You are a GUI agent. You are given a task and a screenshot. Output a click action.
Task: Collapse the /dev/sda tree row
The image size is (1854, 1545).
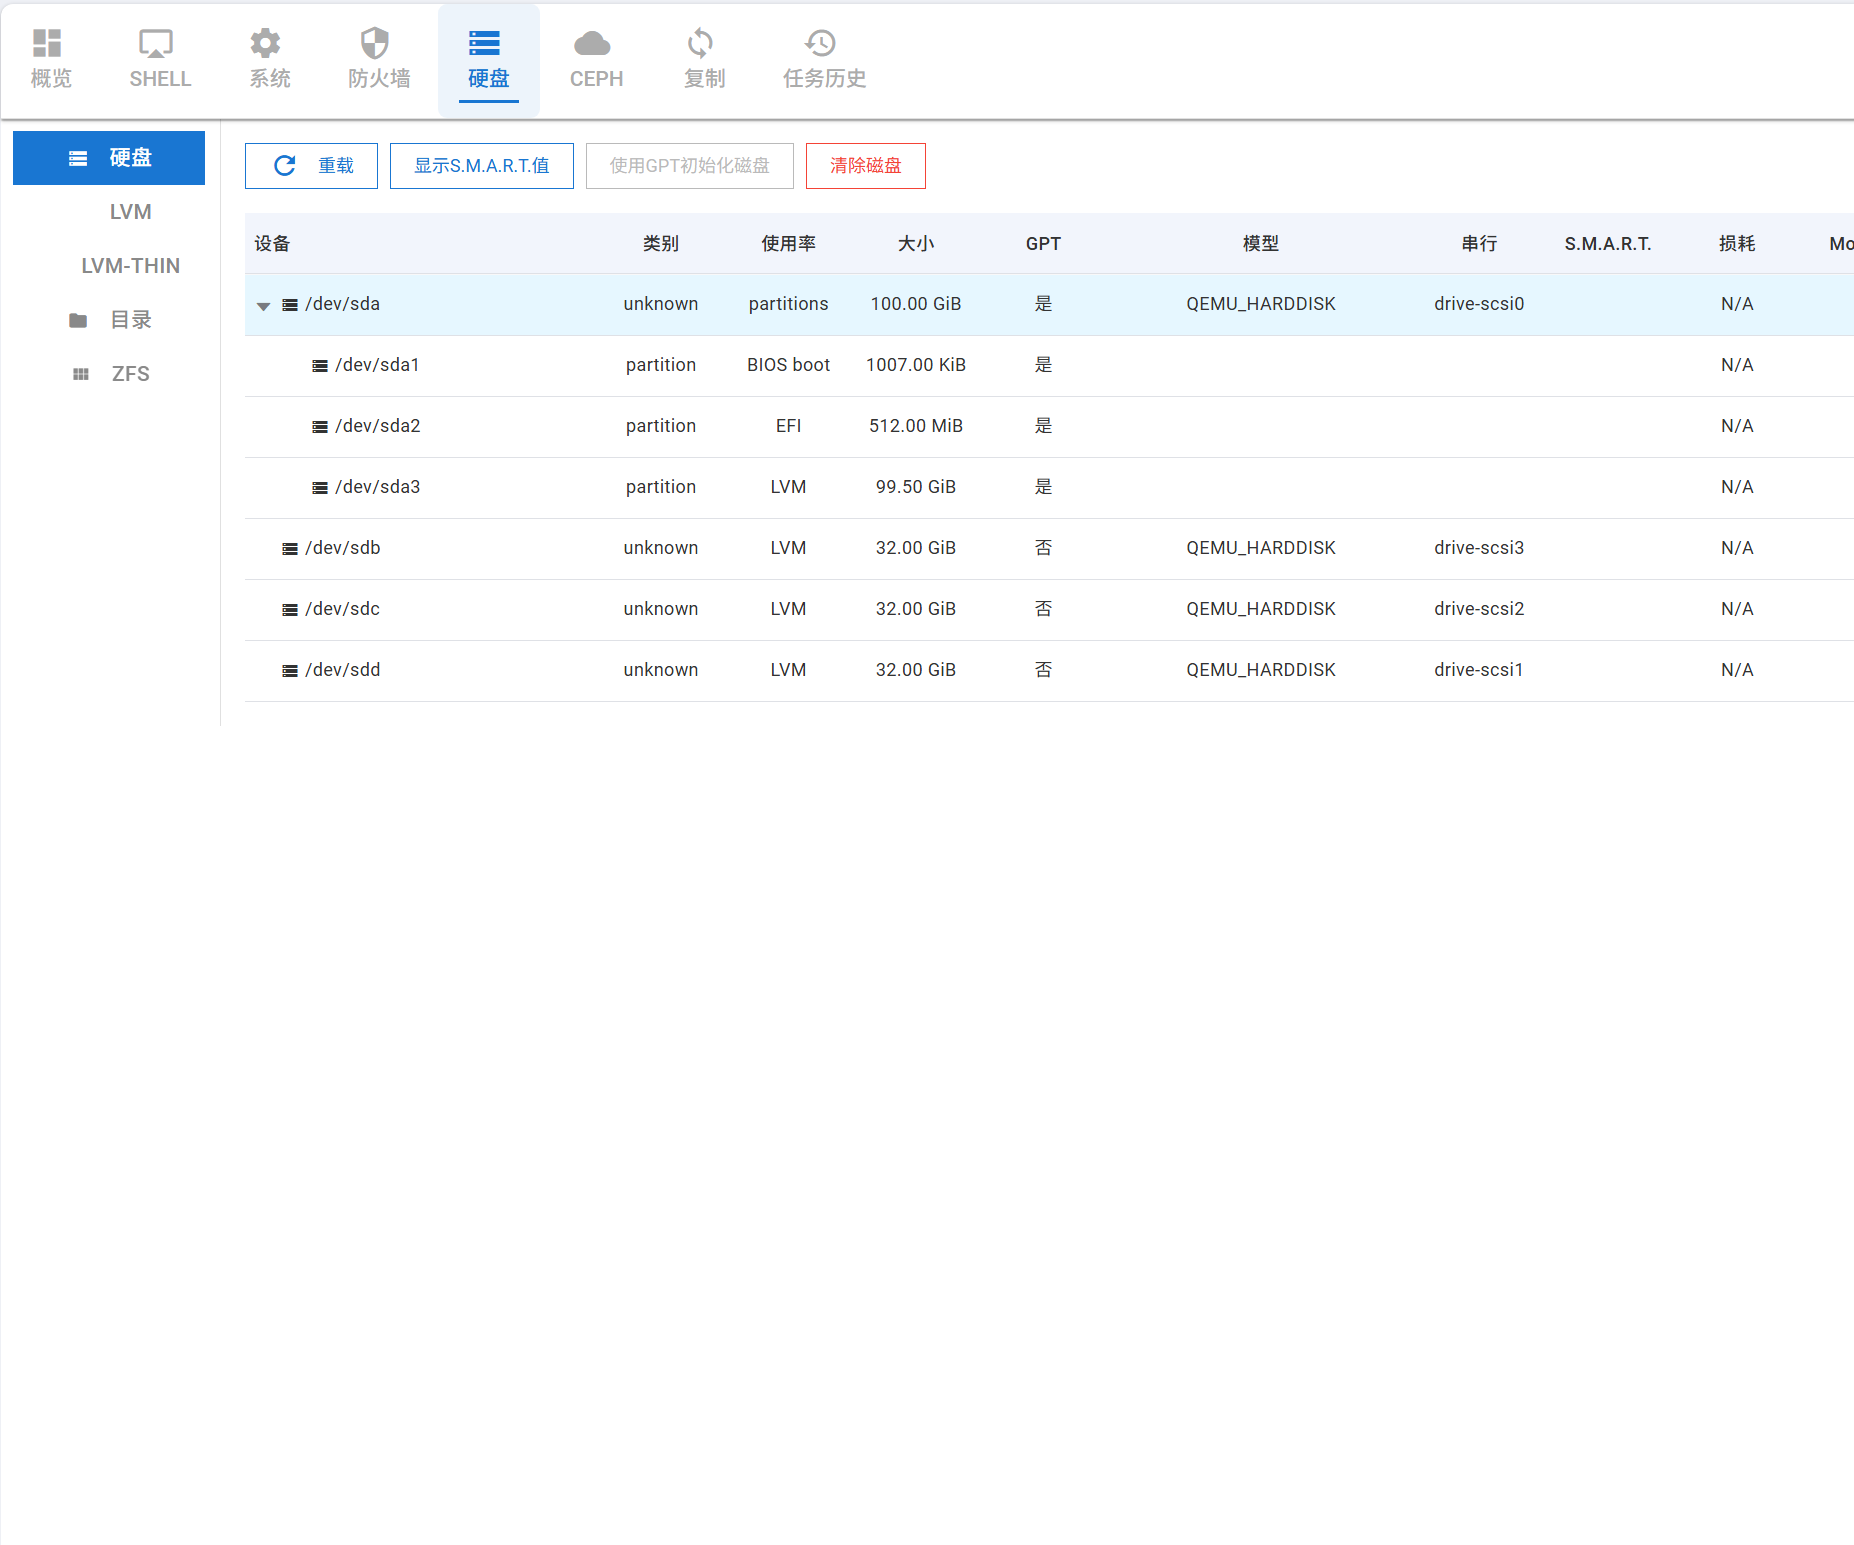point(263,306)
